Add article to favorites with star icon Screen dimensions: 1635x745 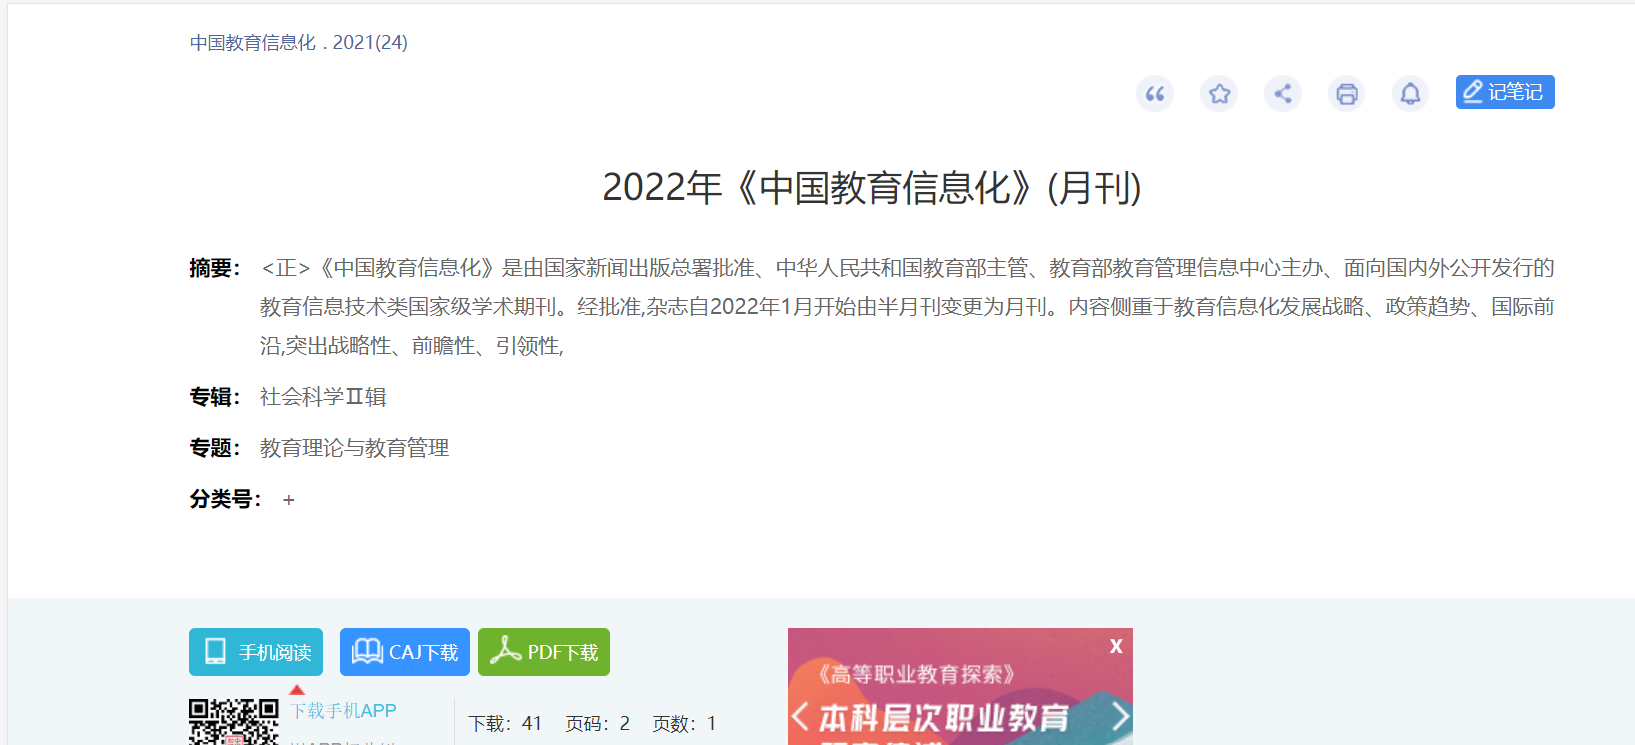coord(1219,94)
